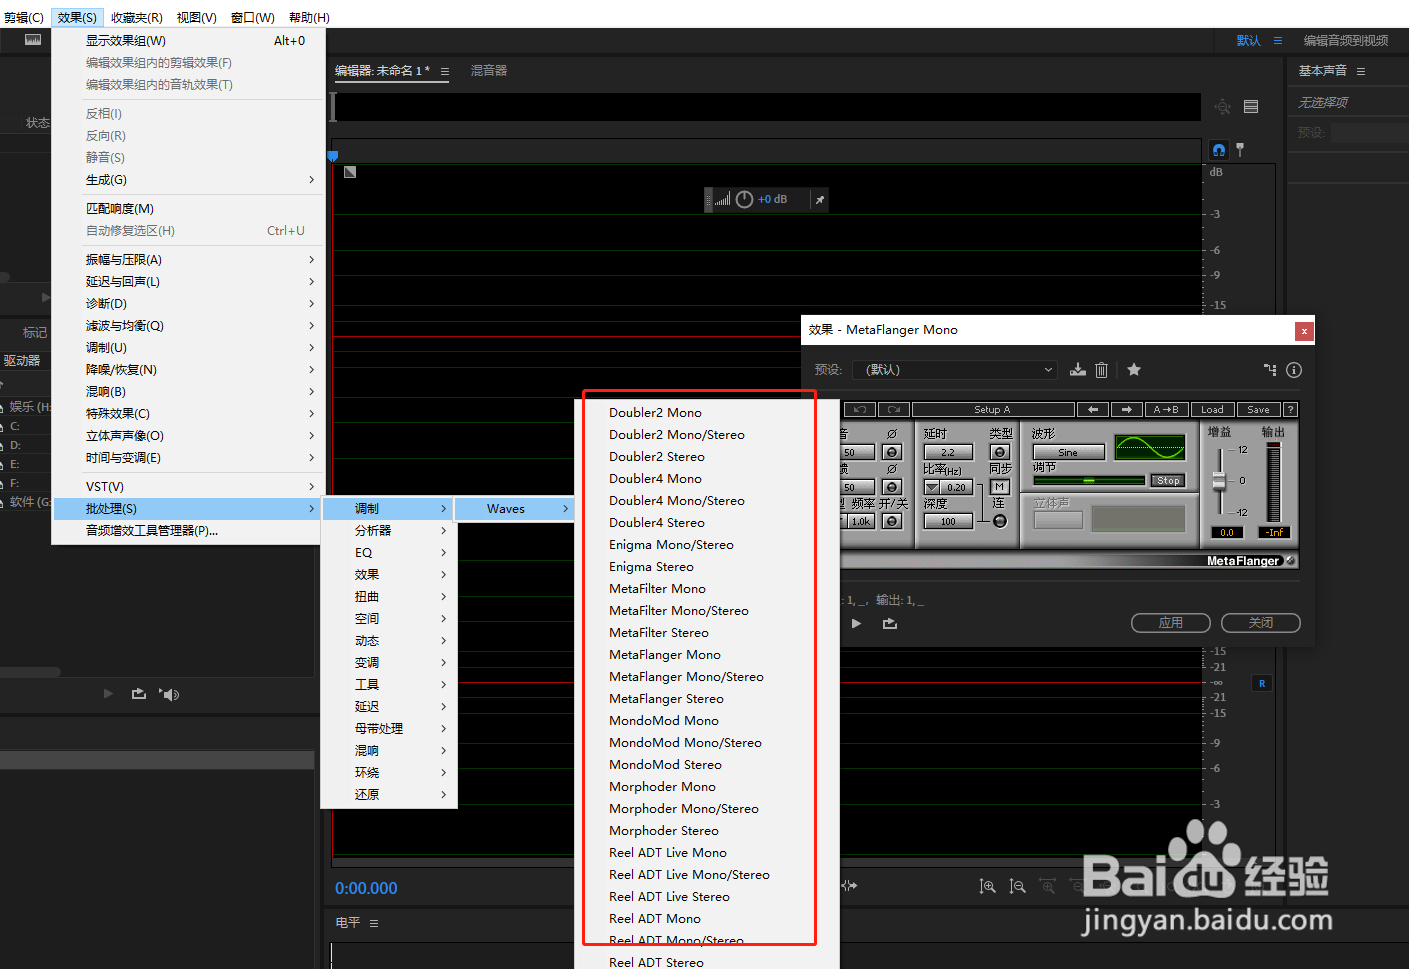1409x969 pixels.
Task: Open the zoom navigator icon beside overview
Action: 1222,107
